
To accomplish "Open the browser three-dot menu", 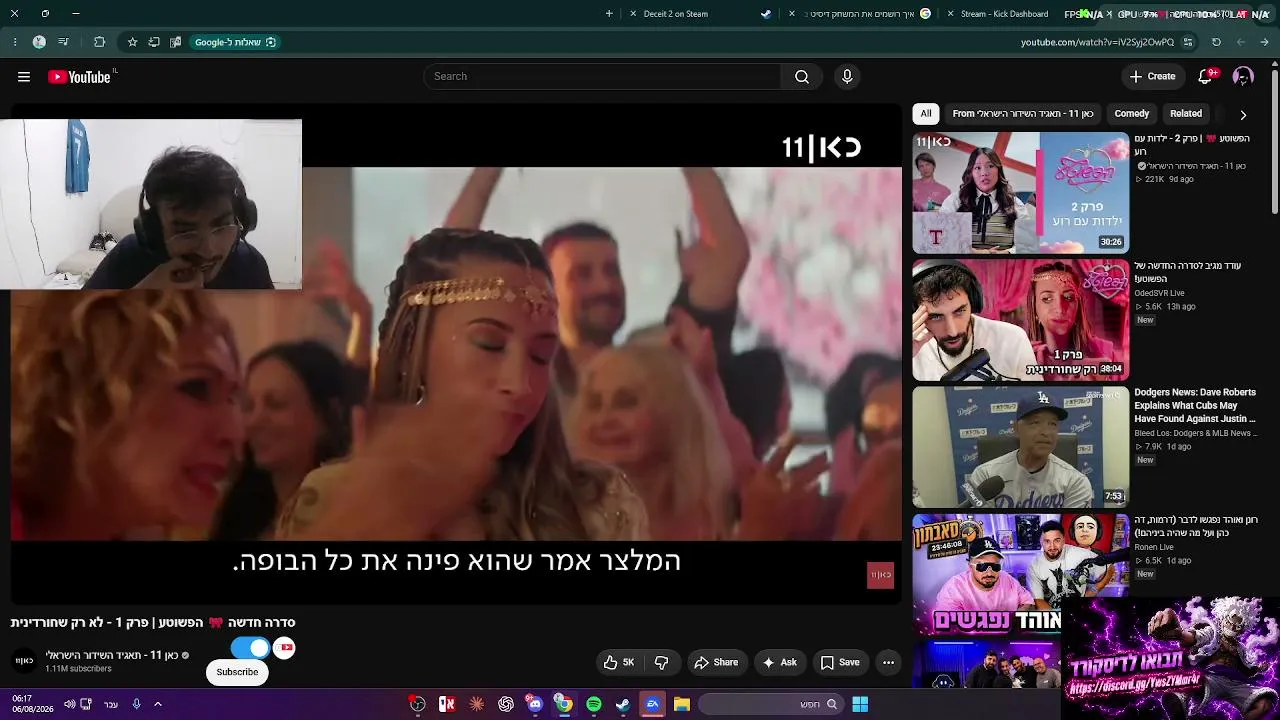I will (x=15, y=42).
